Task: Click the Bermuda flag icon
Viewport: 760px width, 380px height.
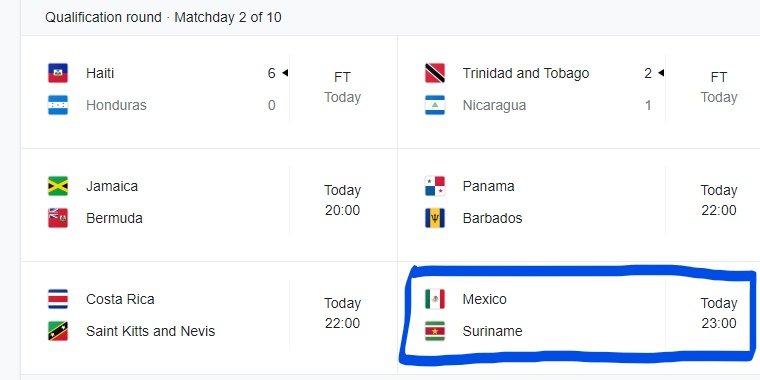Action: tap(58, 218)
